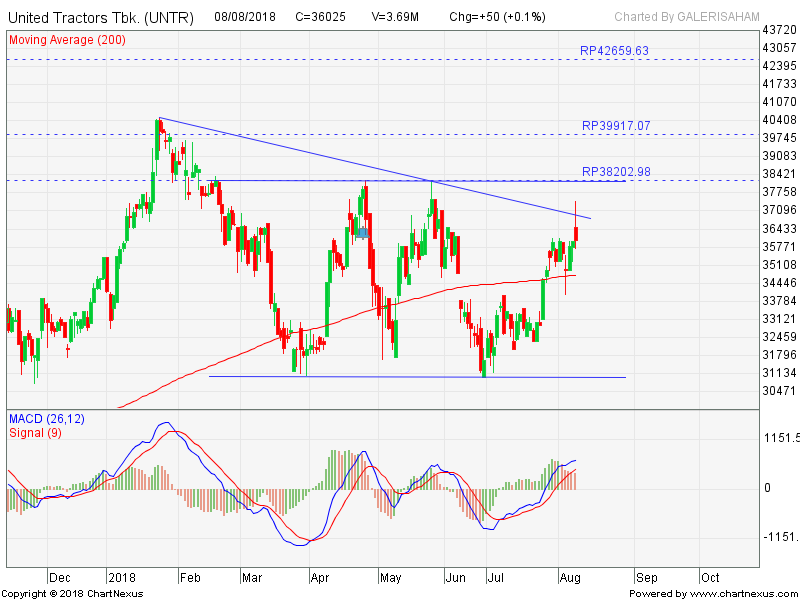
Task: Select the RP39917.07 resistance level label
Action: point(616,126)
